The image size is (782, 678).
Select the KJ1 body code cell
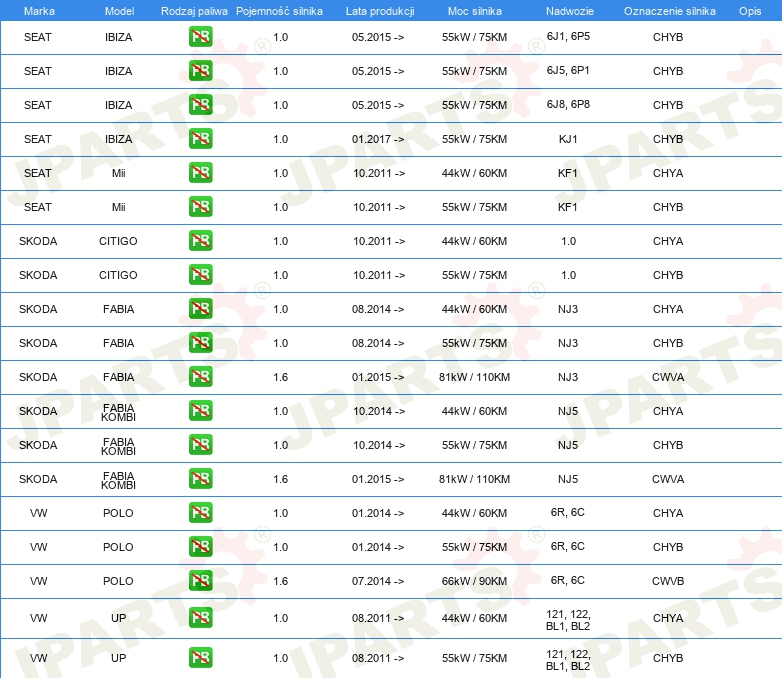tap(568, 139)
